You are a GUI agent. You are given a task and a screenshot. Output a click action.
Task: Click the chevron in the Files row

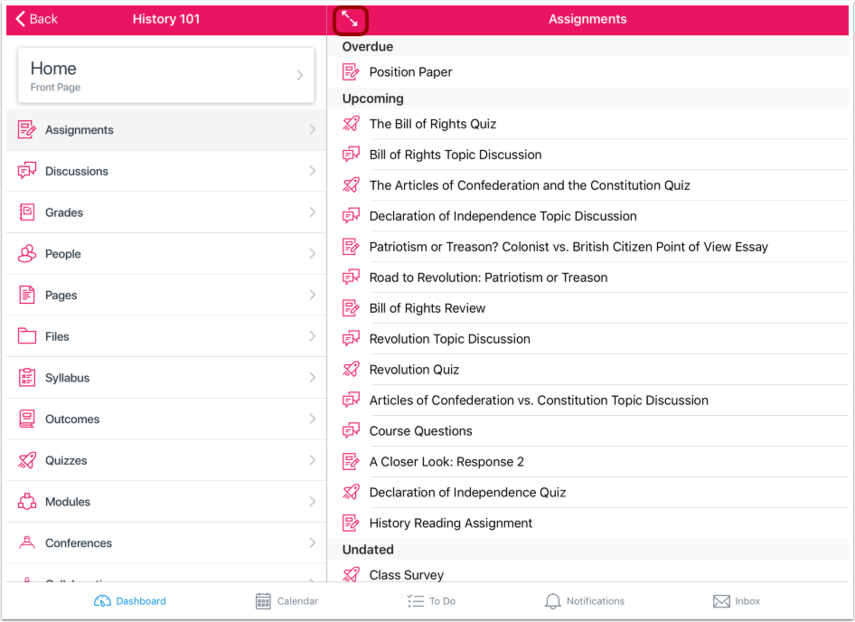click(312, 336)
